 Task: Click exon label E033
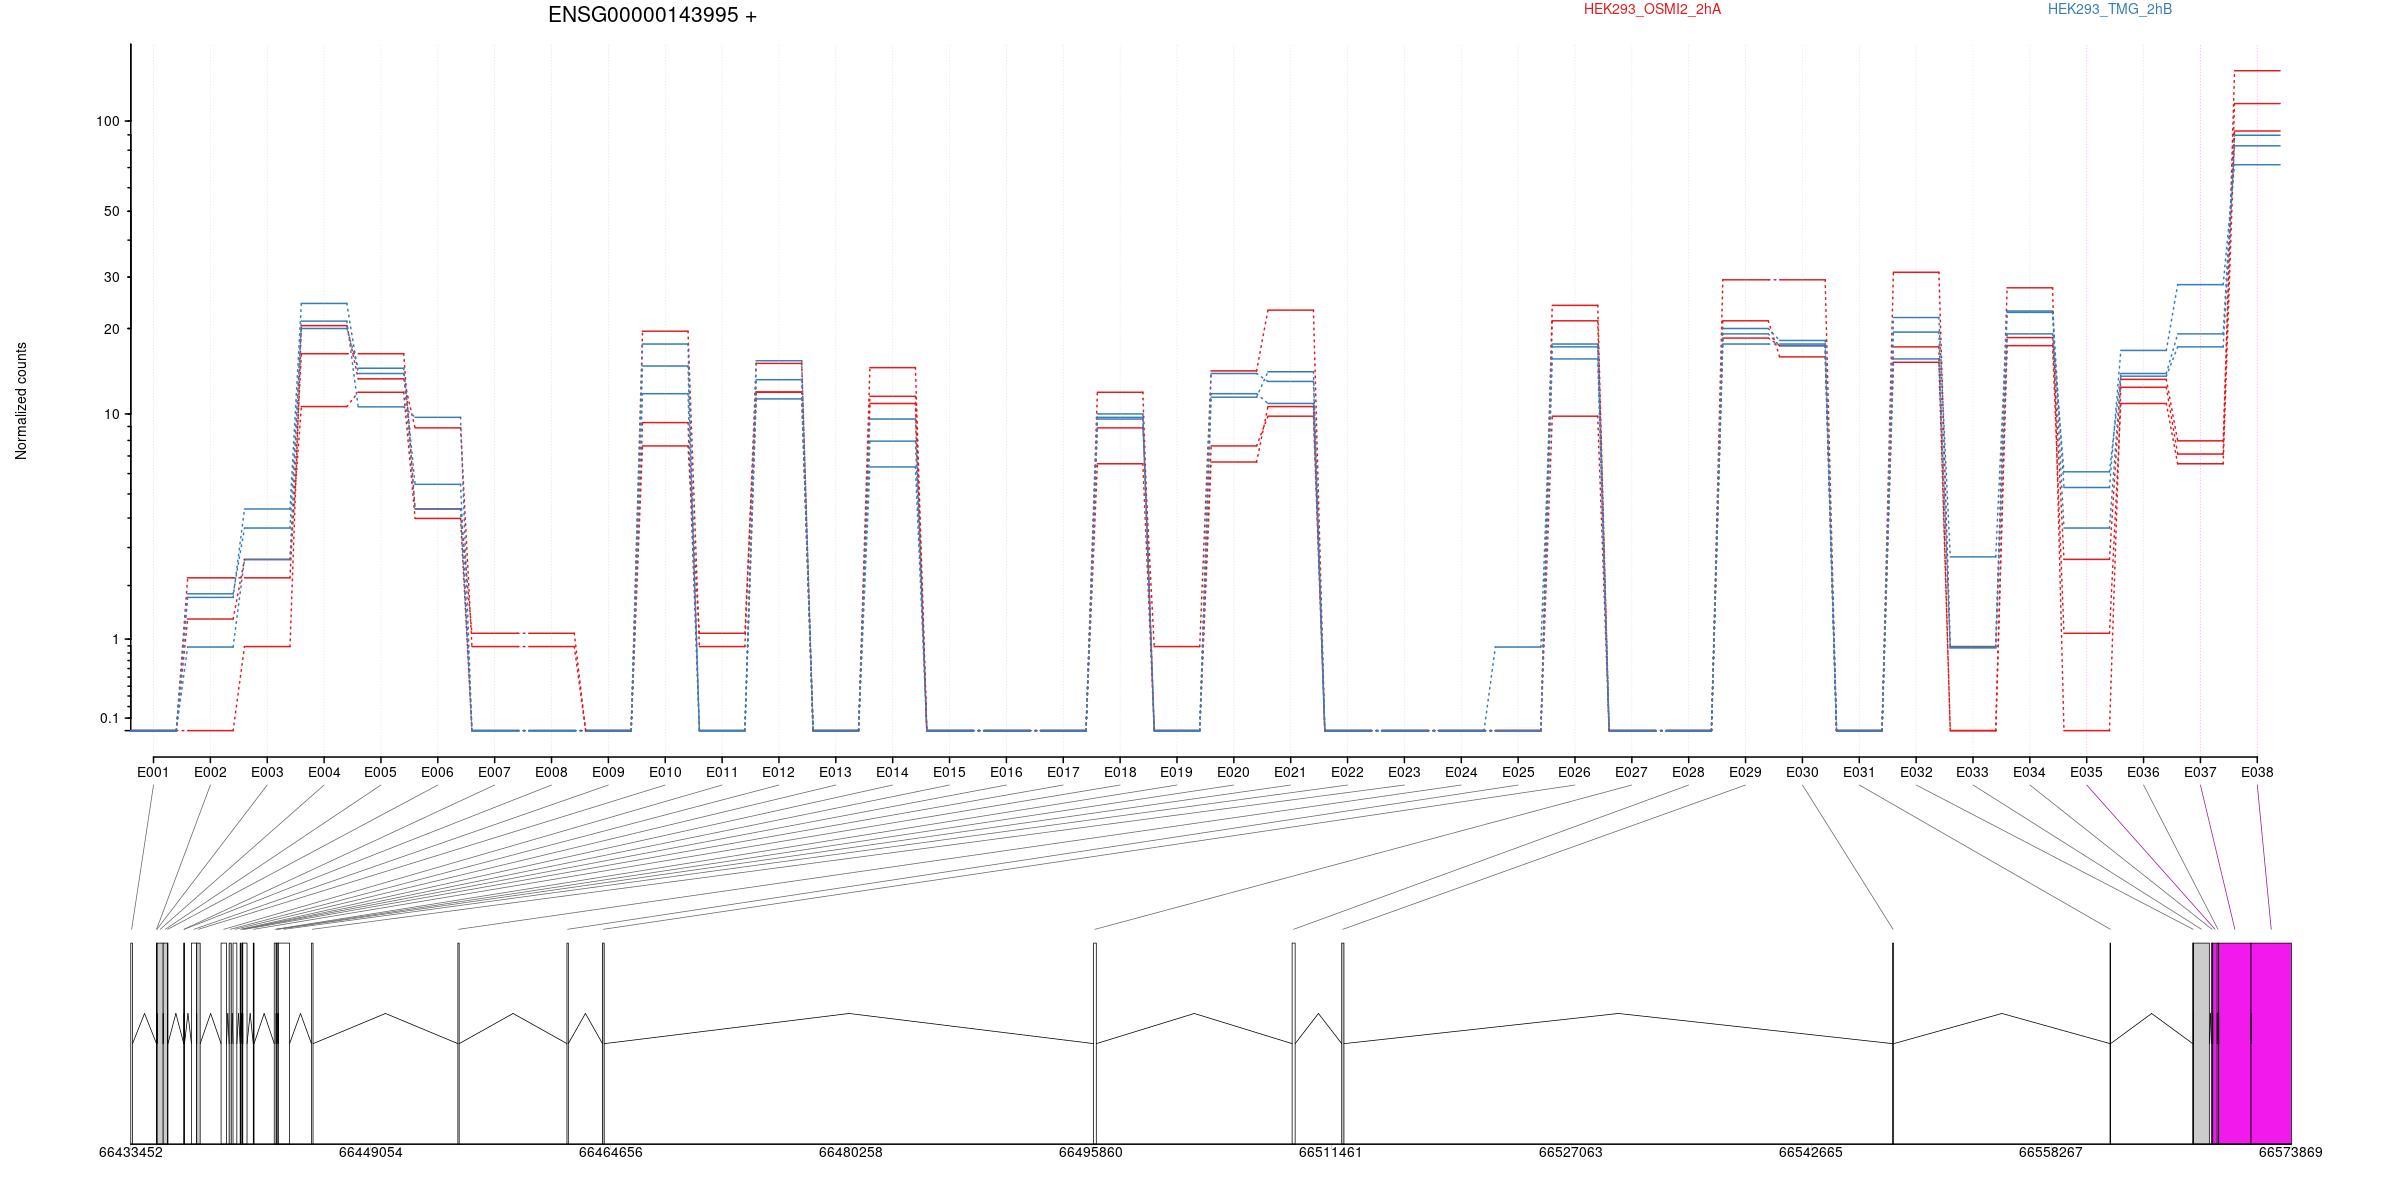click(x=1972, y=772)
